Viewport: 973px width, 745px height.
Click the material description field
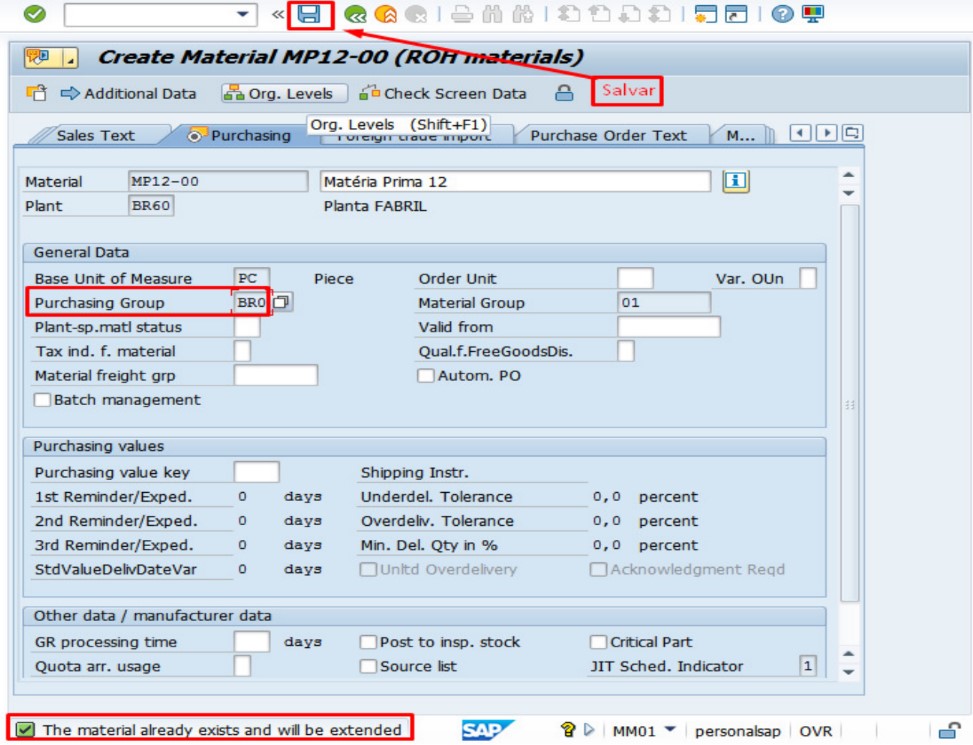tap(515, 181)
